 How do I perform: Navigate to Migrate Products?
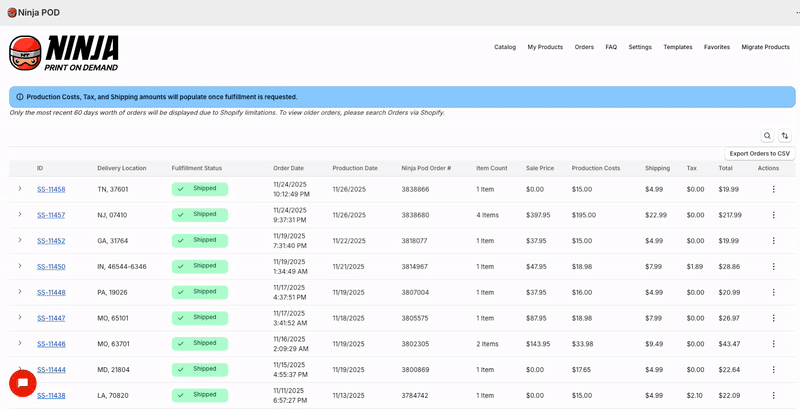[765, 47]
